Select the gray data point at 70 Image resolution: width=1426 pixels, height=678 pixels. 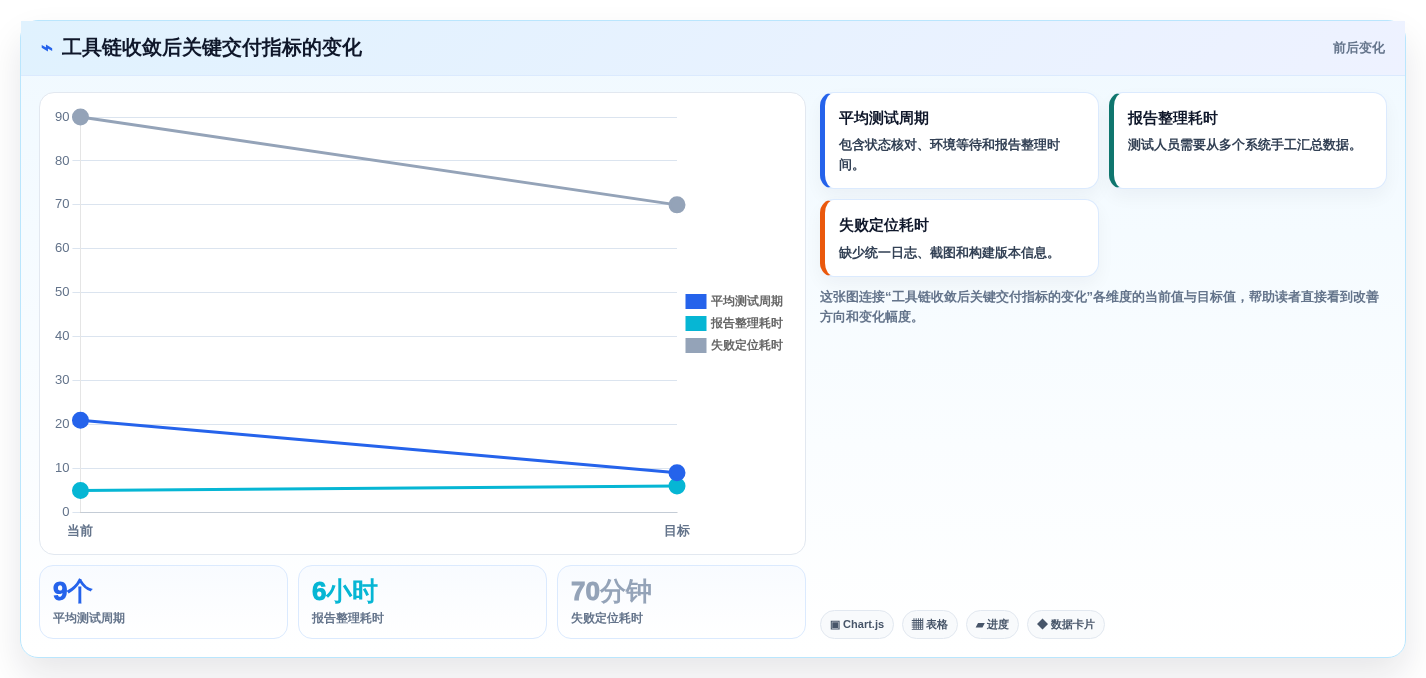[677, 205]
